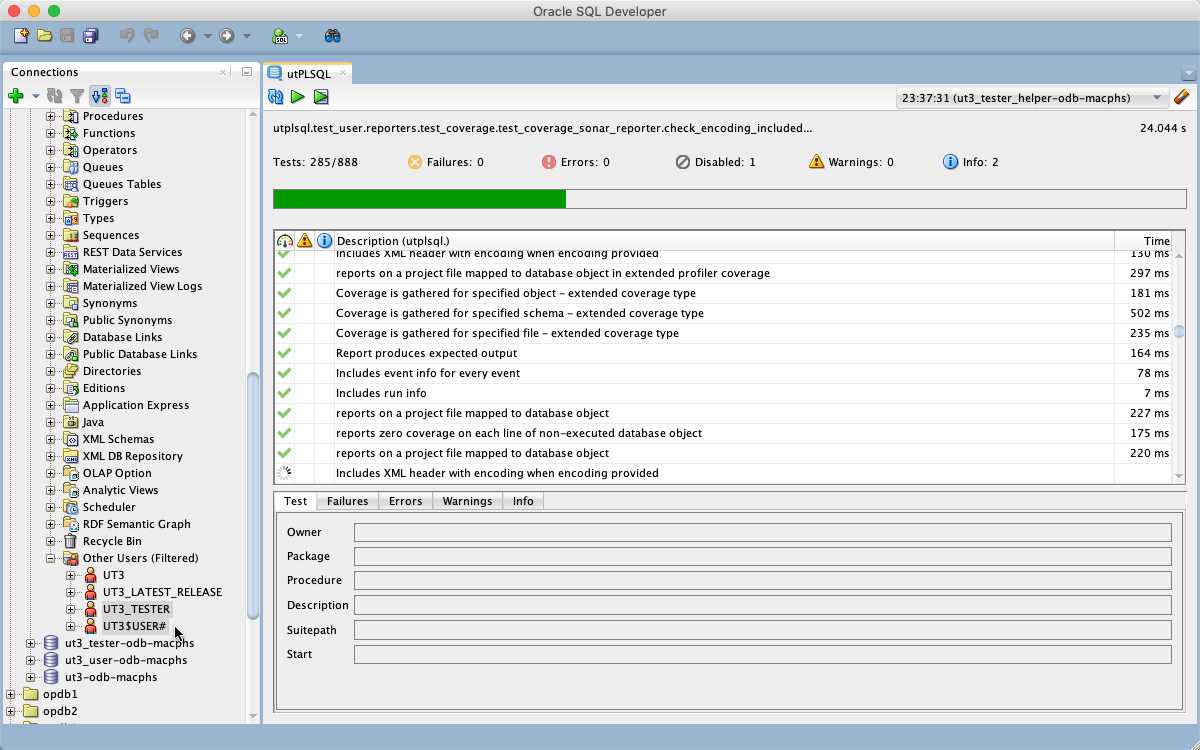Expand the UT3 user node
Image resolution: width=1200 pixels, height=750 pixels.
71,575
